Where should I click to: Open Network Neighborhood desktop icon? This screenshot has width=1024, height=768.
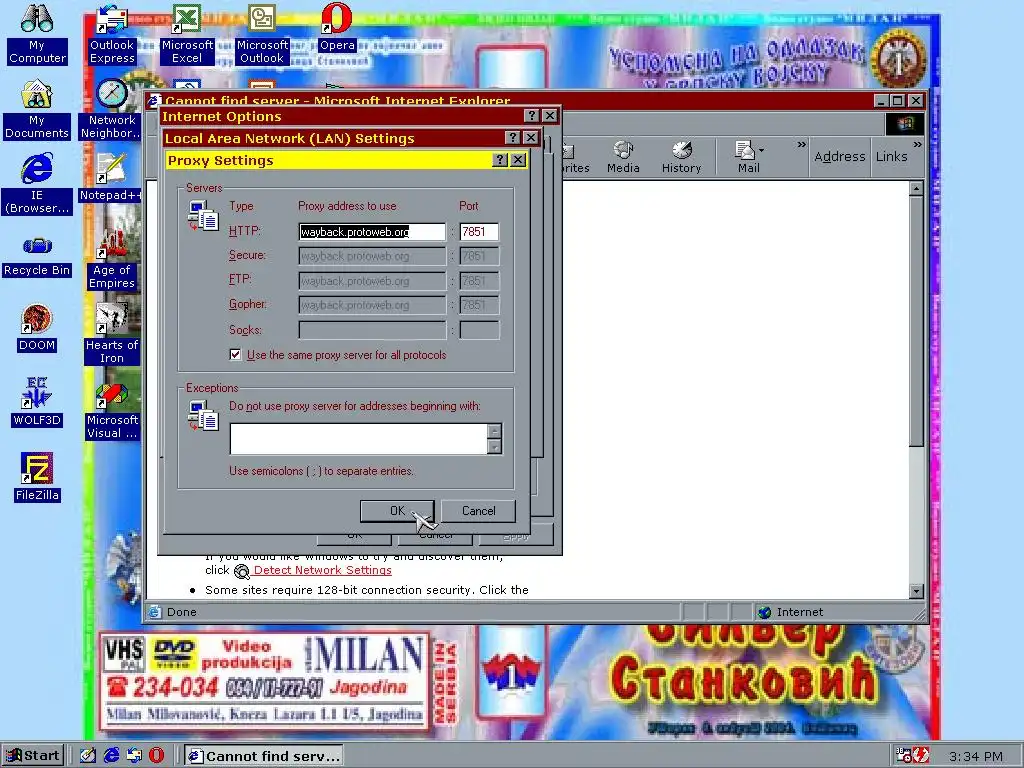(x=112, y=110)
